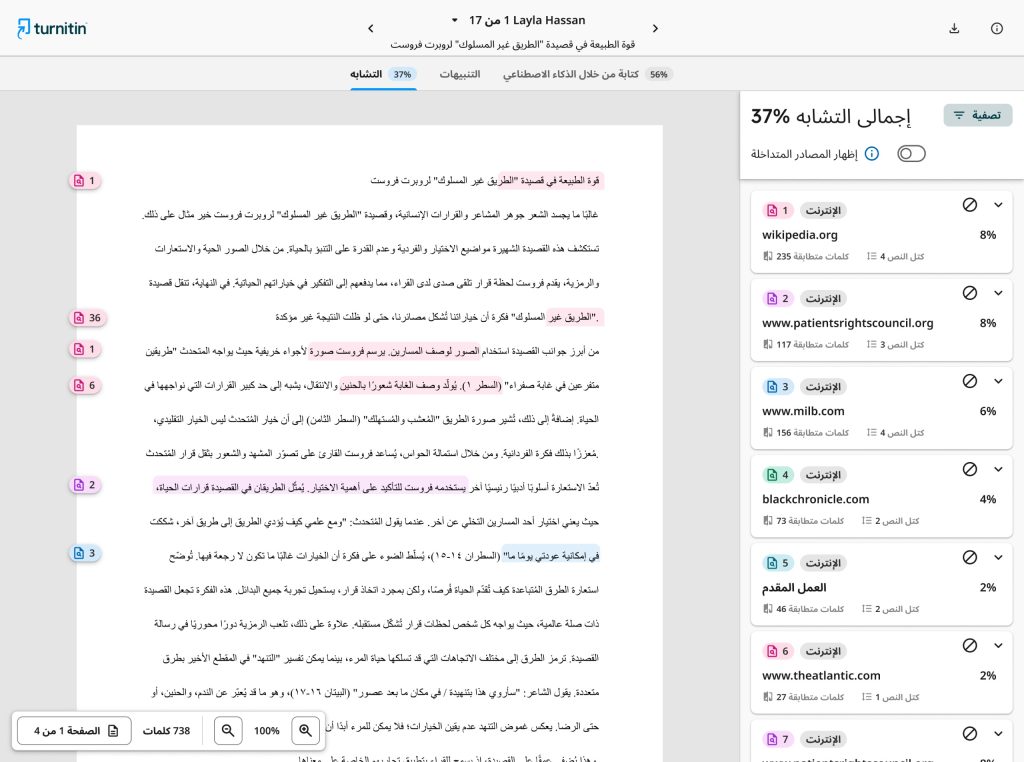Expand the www.patientsrightscouncil.org source card
The image size is (1024, 762).
tap(998, 293)
